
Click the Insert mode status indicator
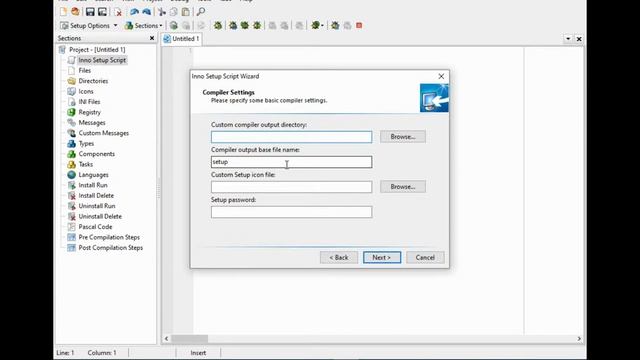[198, 353]
